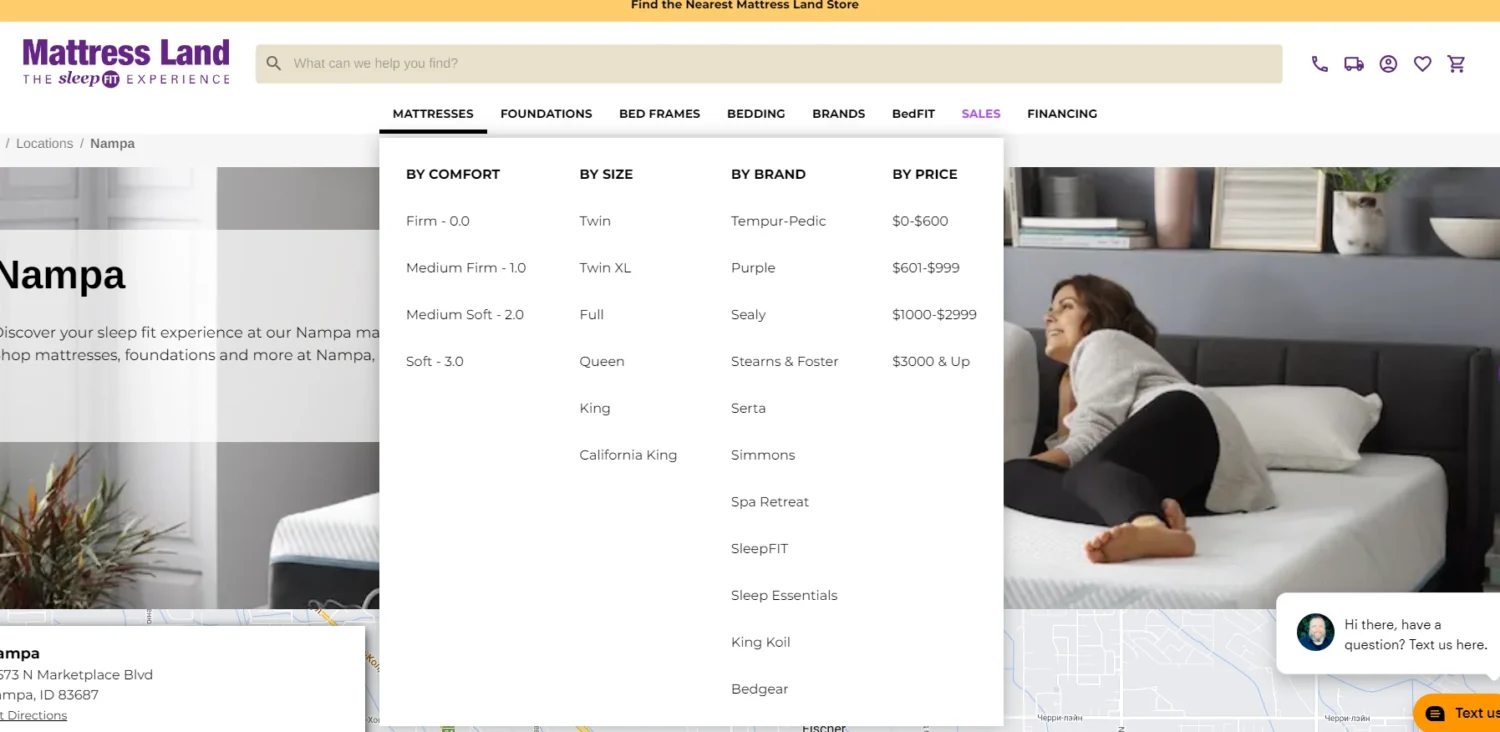This screenshot has height=732, width=1500.
Task: Browse the Tempur-Pedic brand
Action: 779,221
